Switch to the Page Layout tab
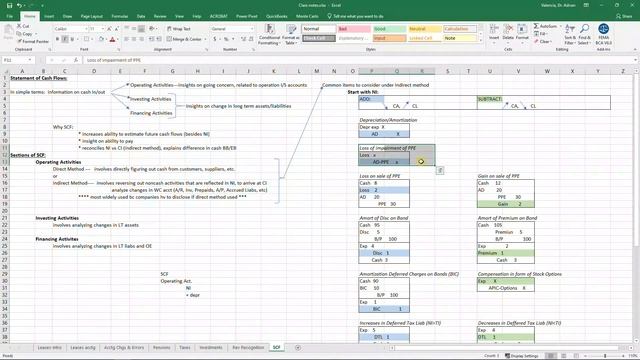Screen dimensions: 640x360 point(91,16)
